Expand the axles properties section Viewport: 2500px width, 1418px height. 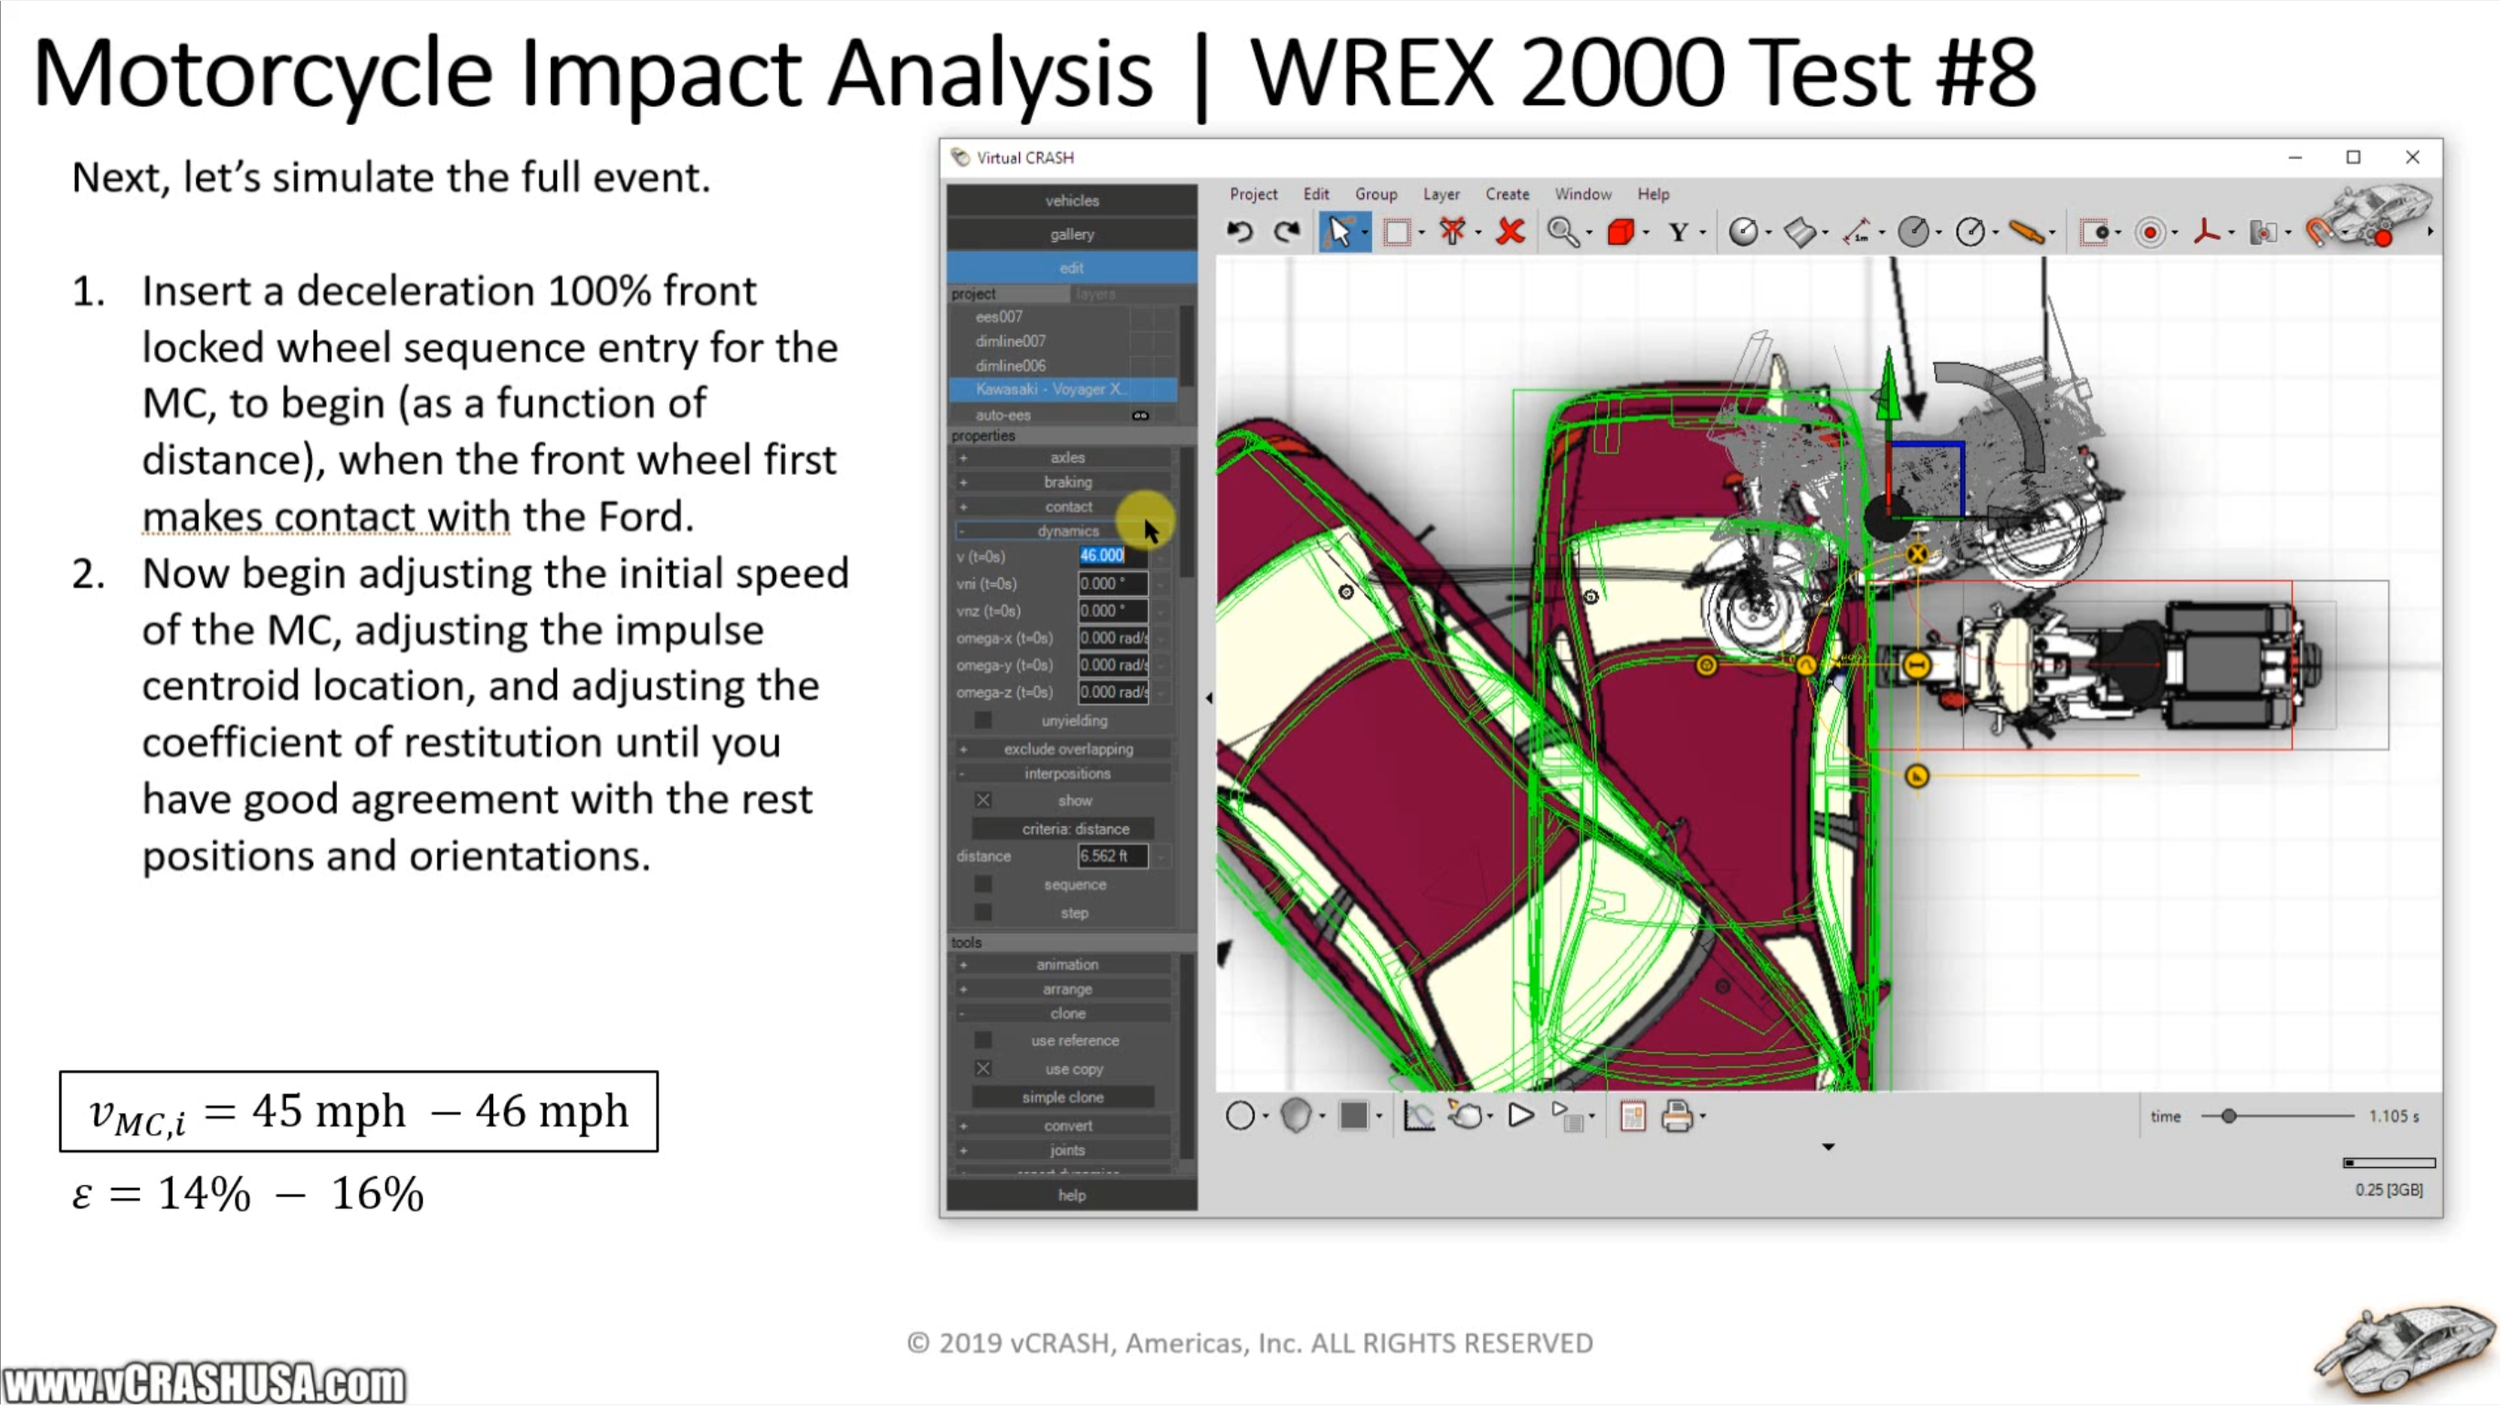coord(1067,457)
